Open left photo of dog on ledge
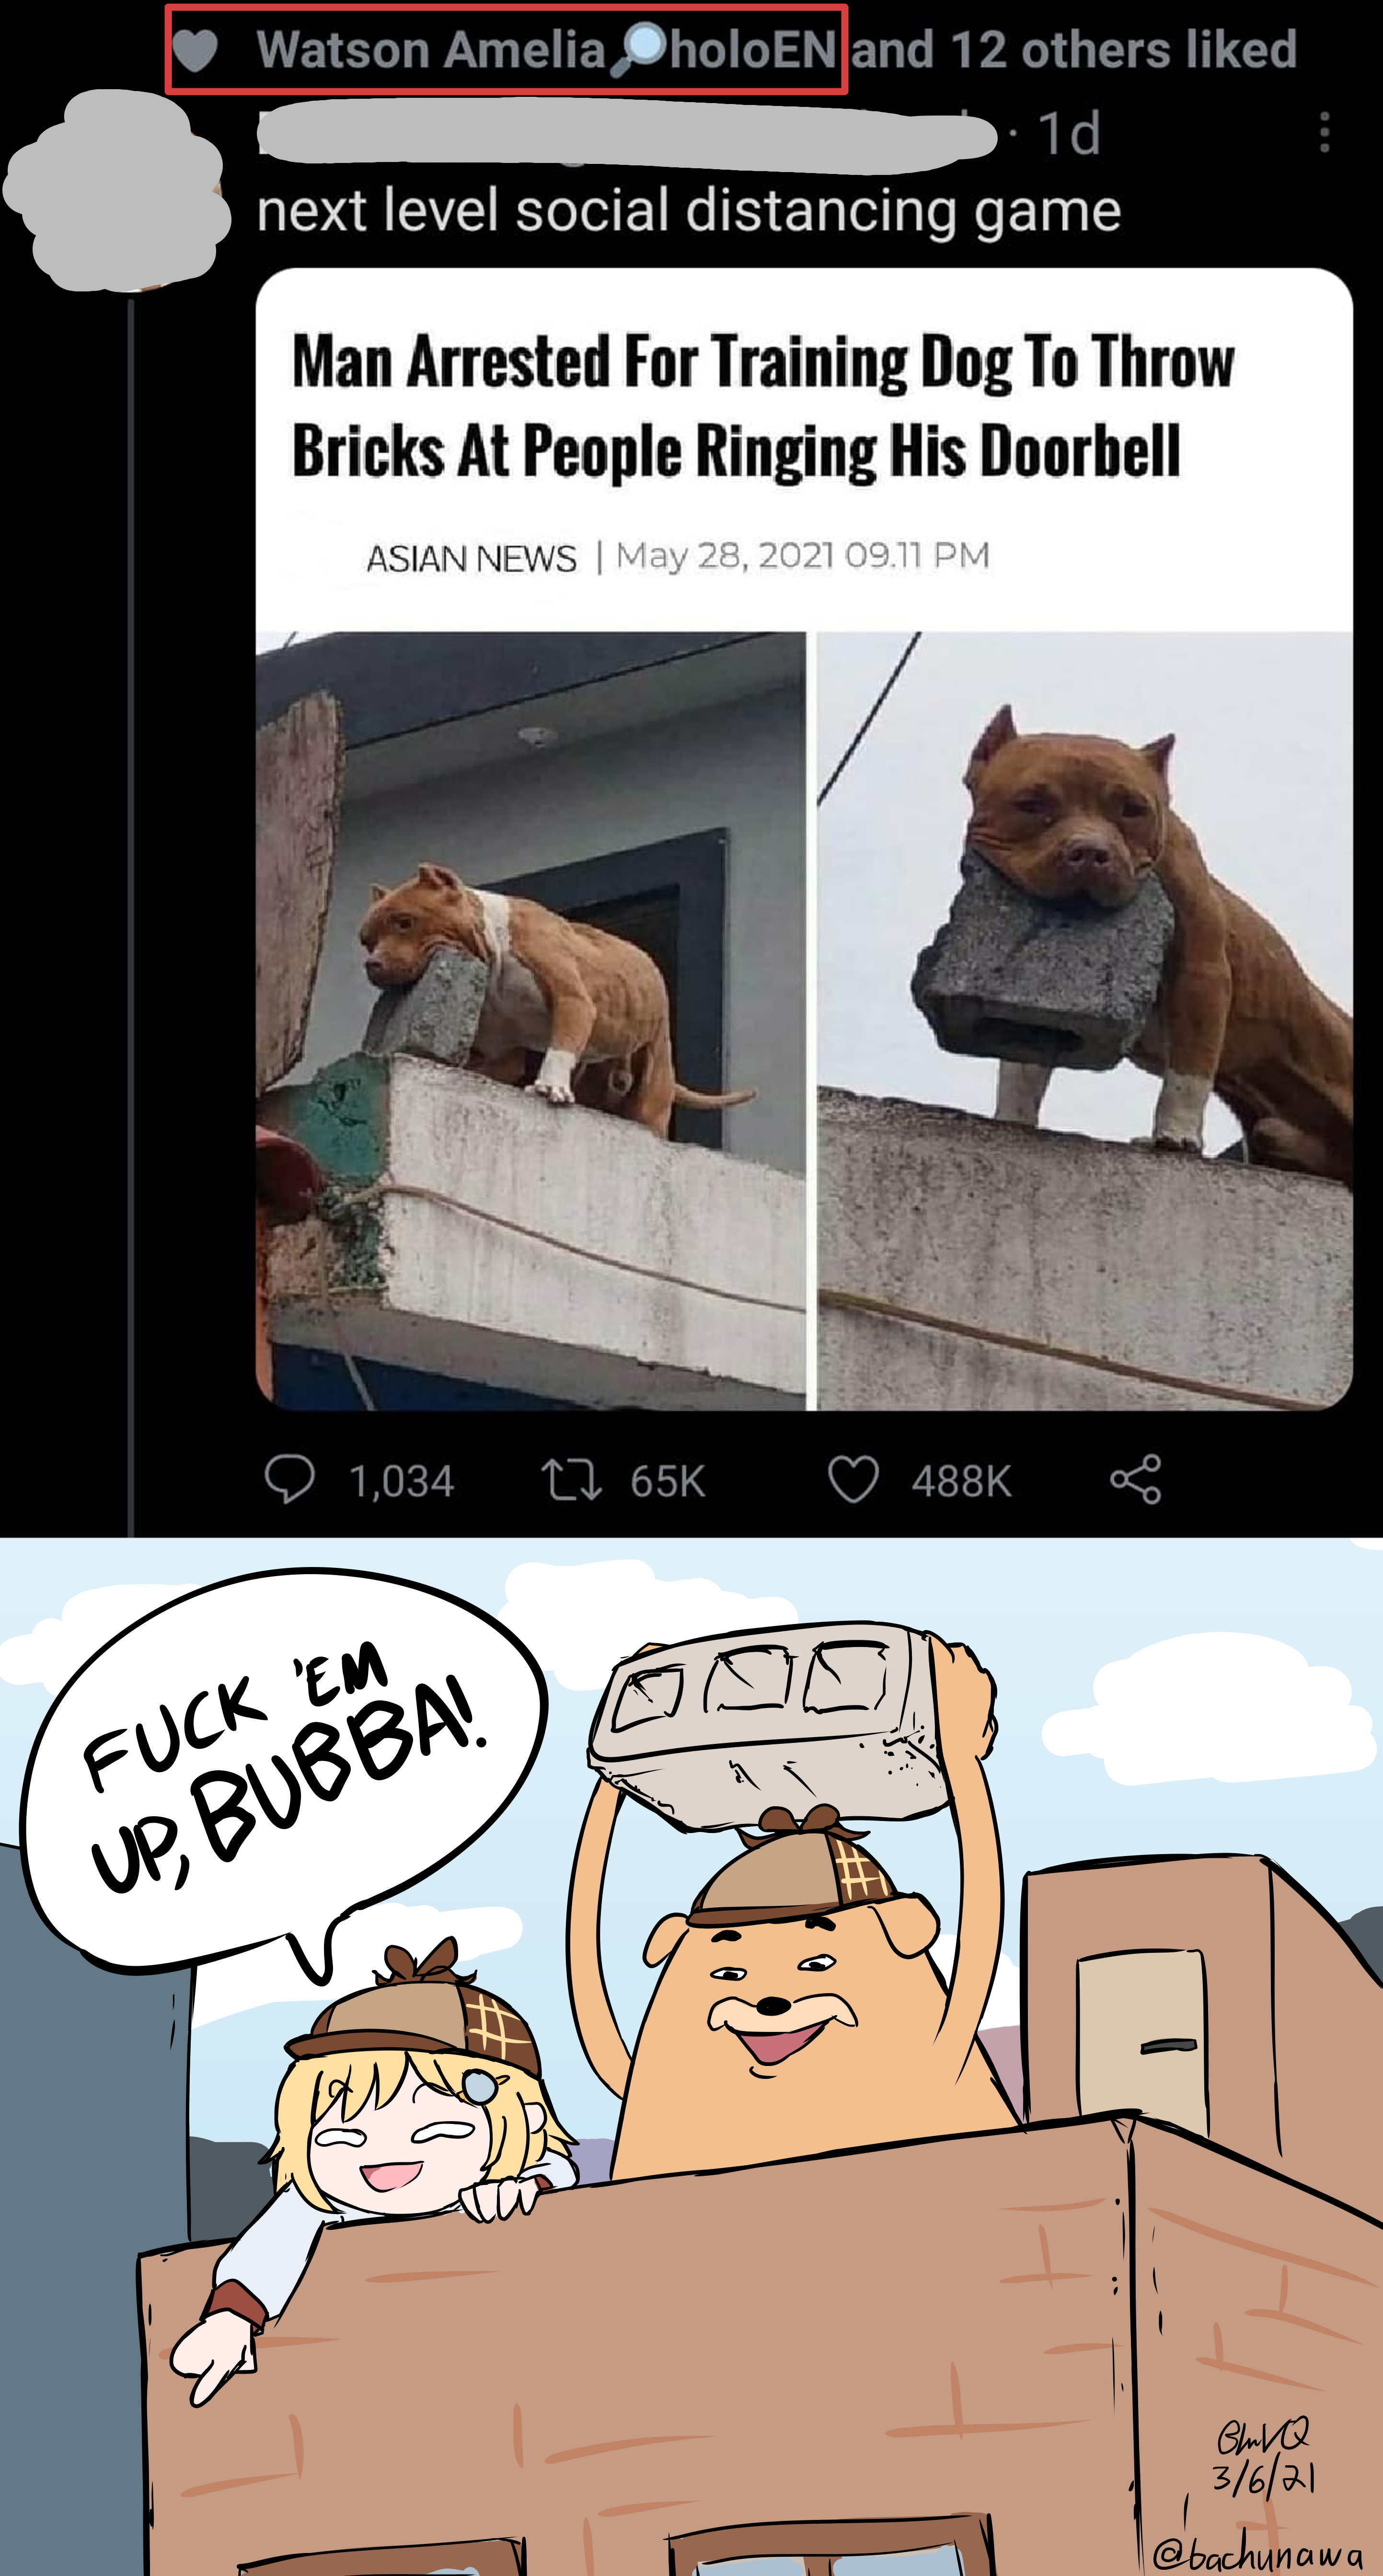The image size is (1383, 2576). [530, 1020]
